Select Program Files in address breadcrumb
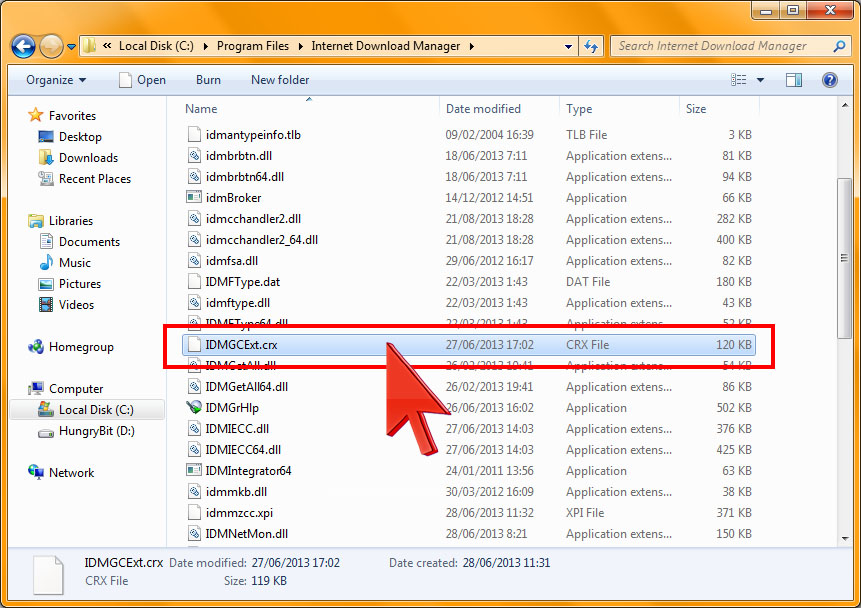861x608 pixels. point(253,46)
